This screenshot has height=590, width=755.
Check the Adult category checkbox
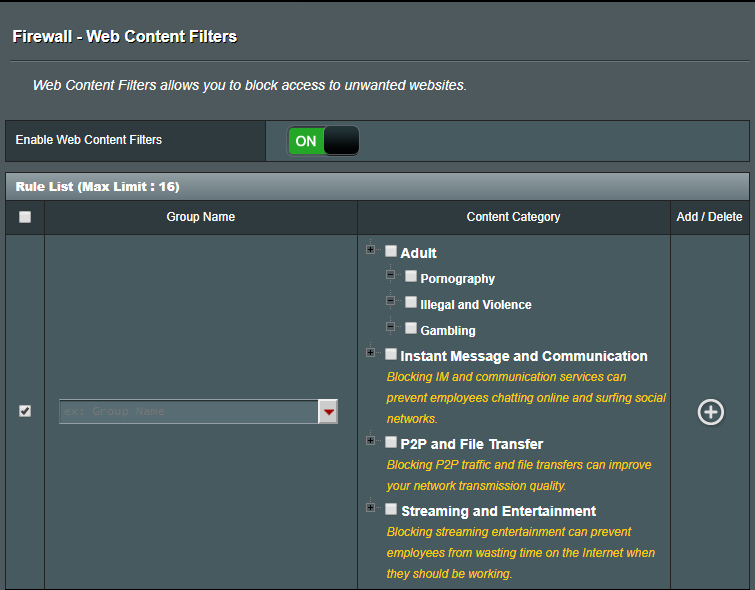pos(391,252)
